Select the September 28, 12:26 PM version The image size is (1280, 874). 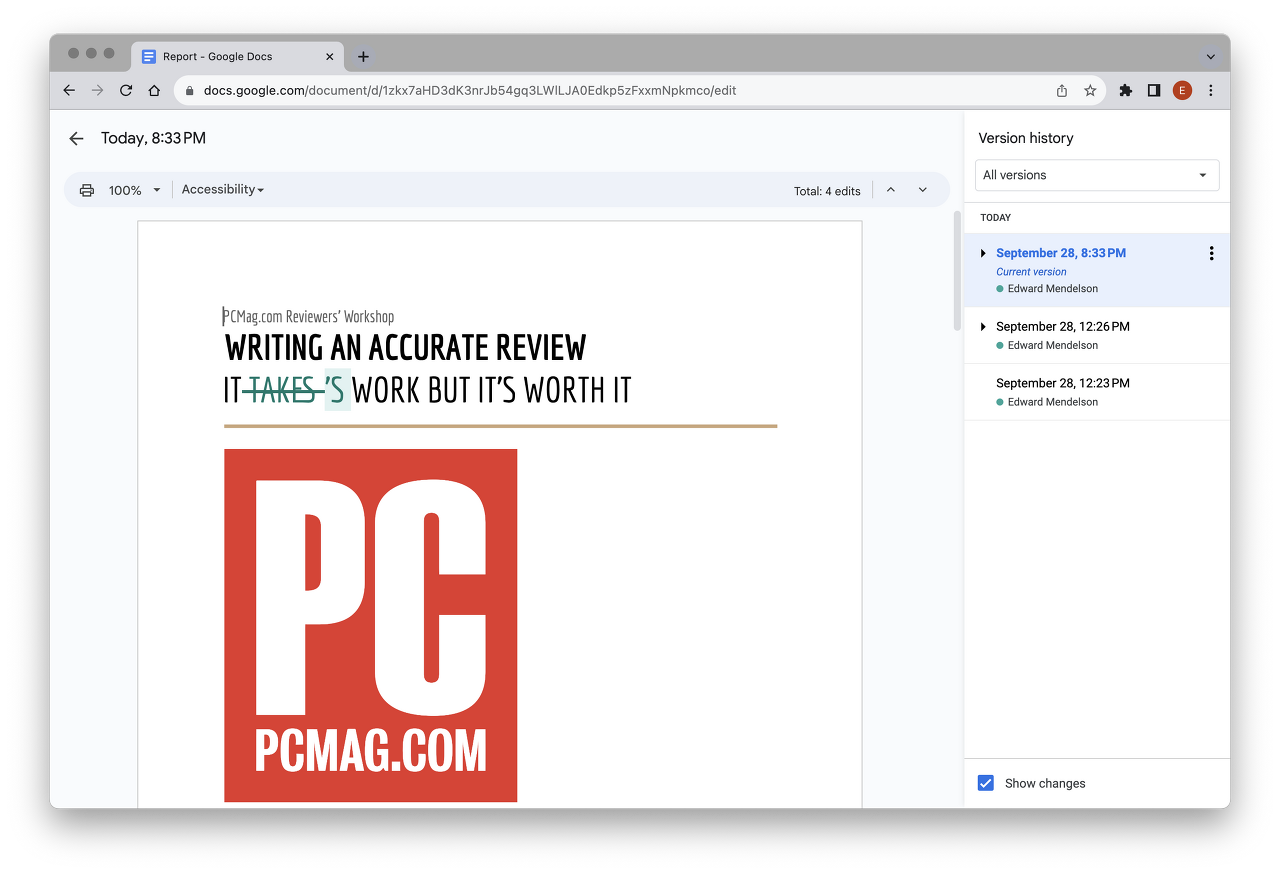(1097, 335)
